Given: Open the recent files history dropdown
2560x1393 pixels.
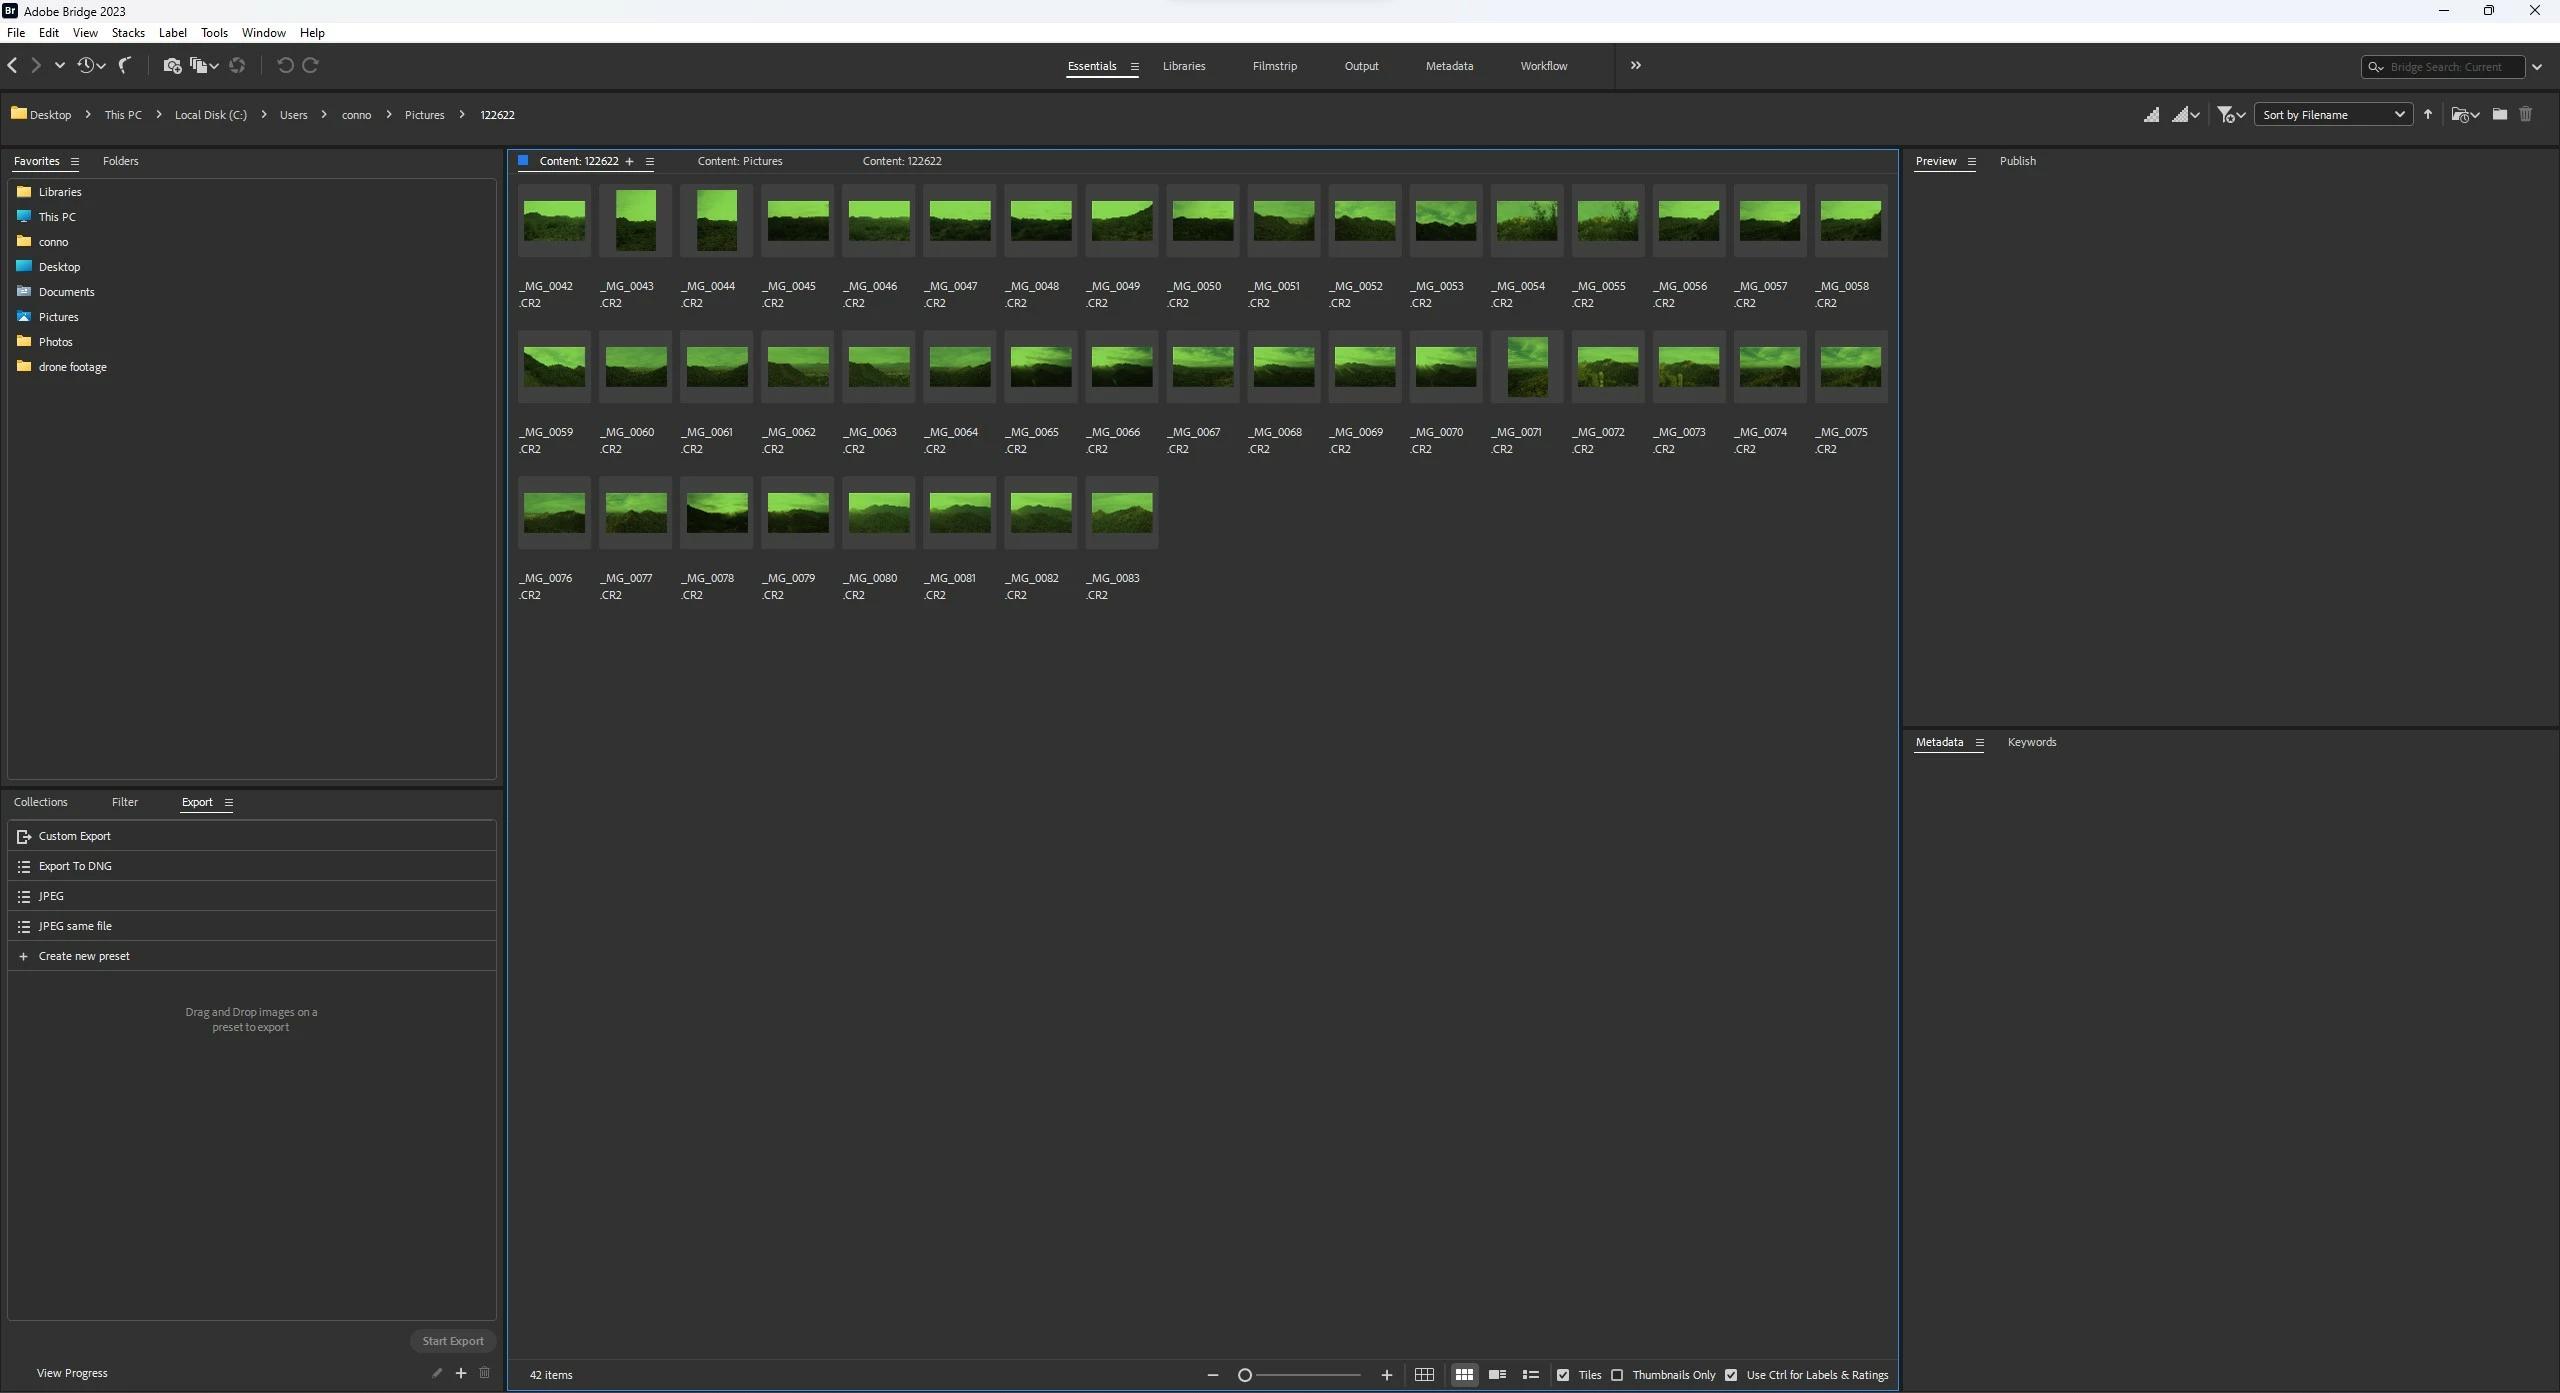Looking at the screenshot, I should coord(91,65).
